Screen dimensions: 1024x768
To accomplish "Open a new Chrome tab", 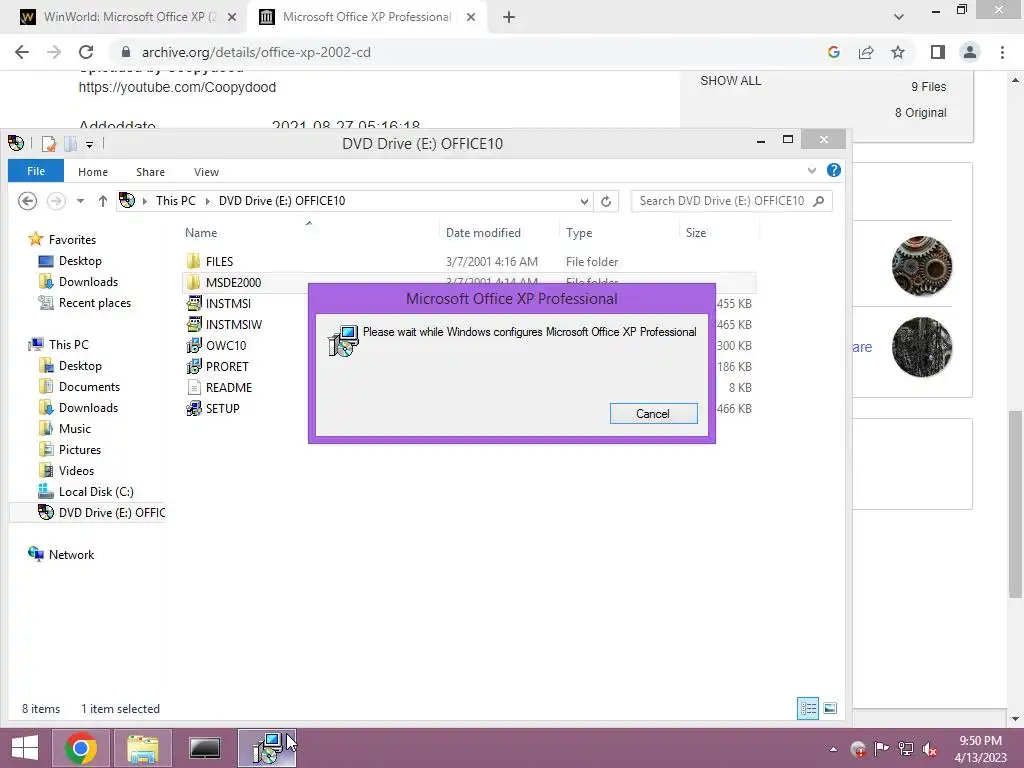I will tap(509, 18).
